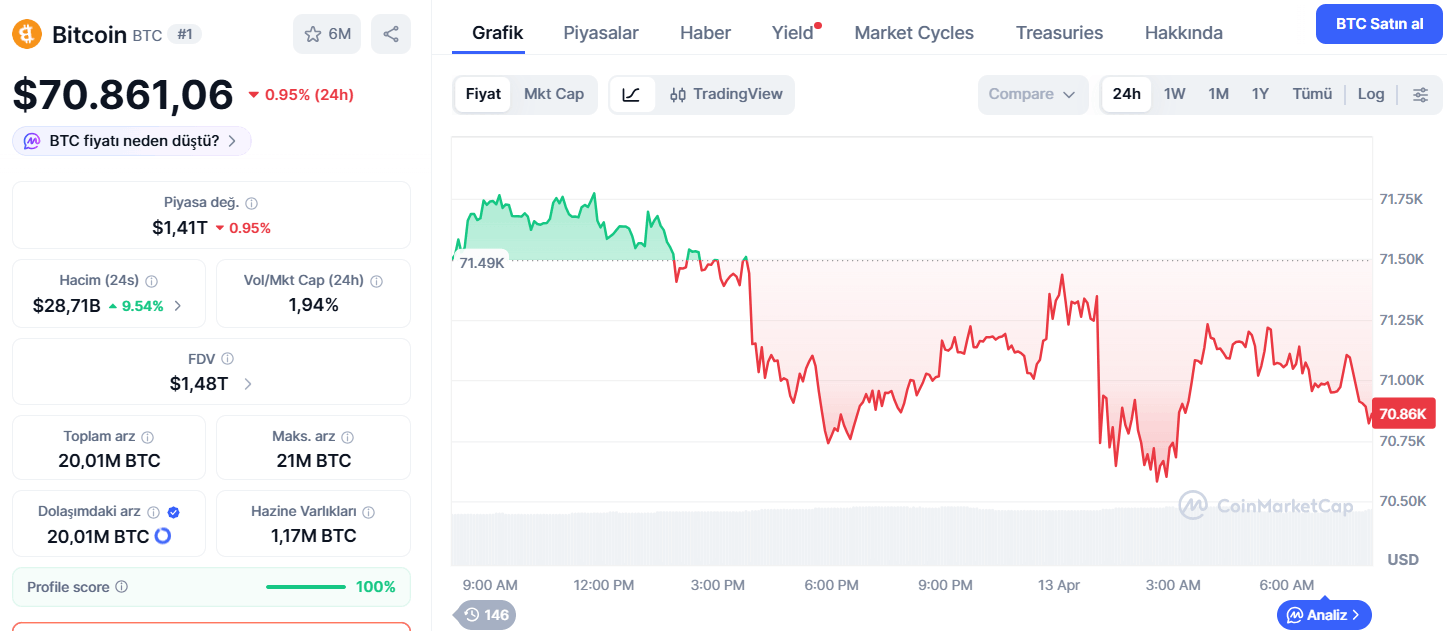Expand Hacim (24s) volume chevron
Screen dimensions: 1447x631
[178, 306]
